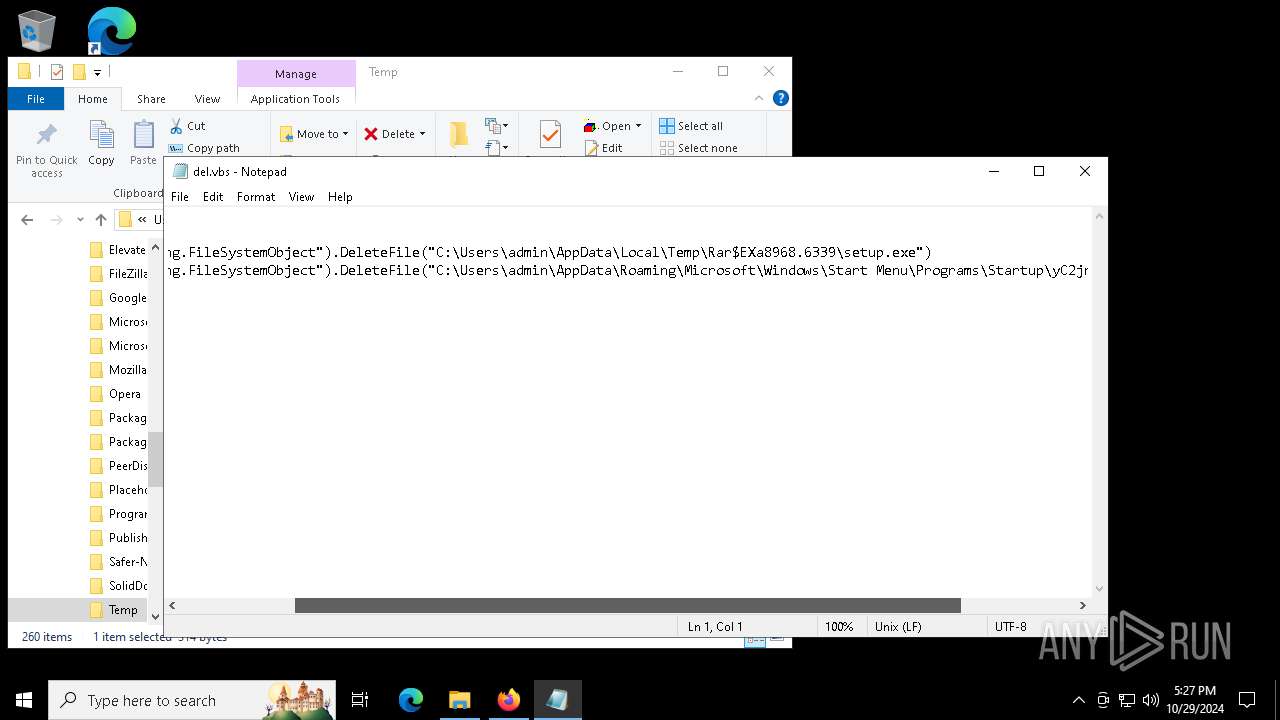Open the Windows Start button
This screenshot has height=720, width=1280.
click(x=24, y=700)
